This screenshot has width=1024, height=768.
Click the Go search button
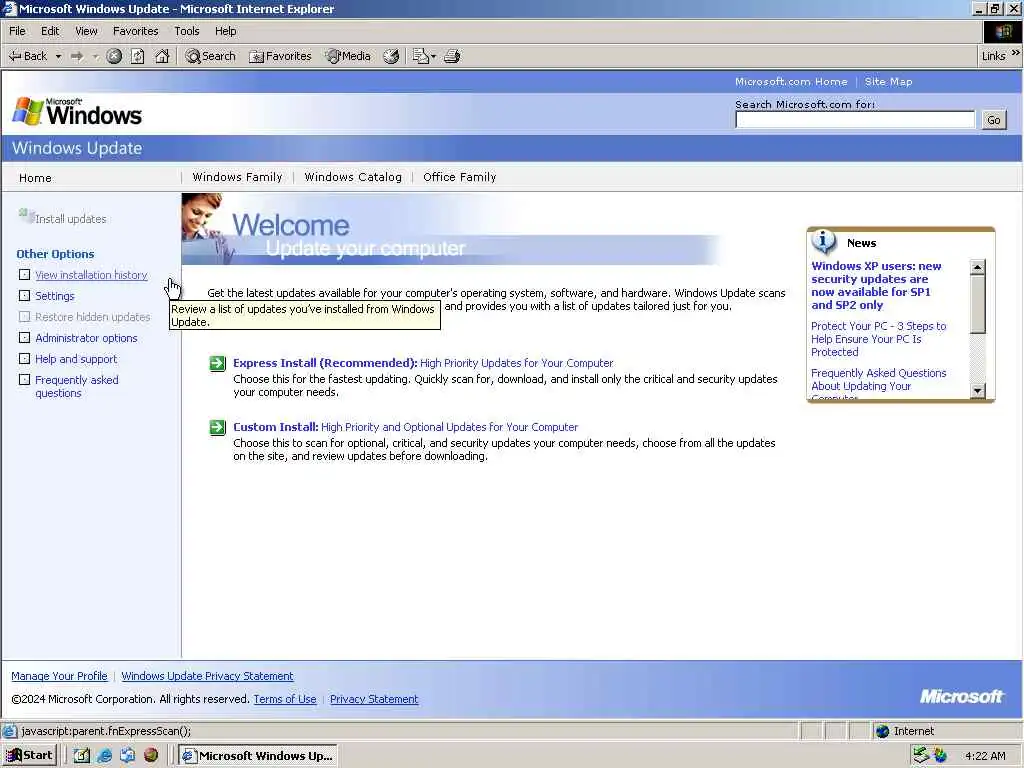994,120
